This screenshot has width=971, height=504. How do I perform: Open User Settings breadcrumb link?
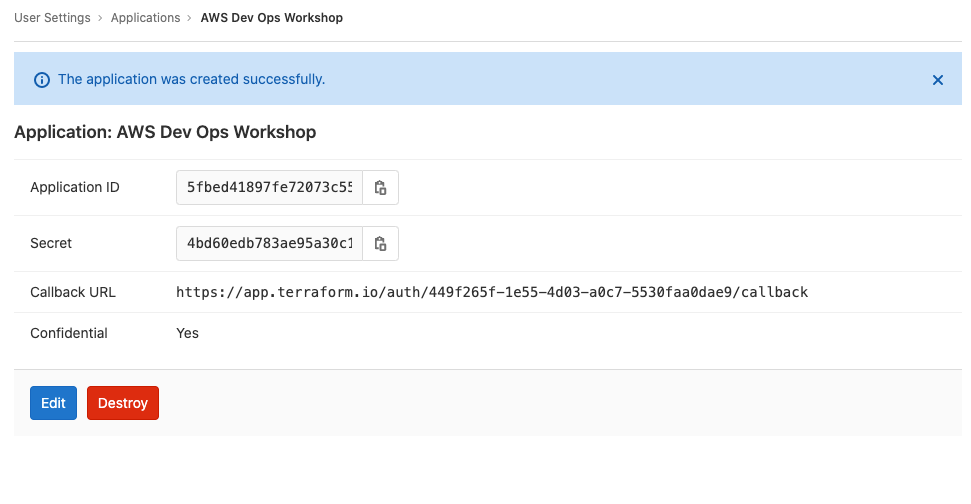[52, 18]
